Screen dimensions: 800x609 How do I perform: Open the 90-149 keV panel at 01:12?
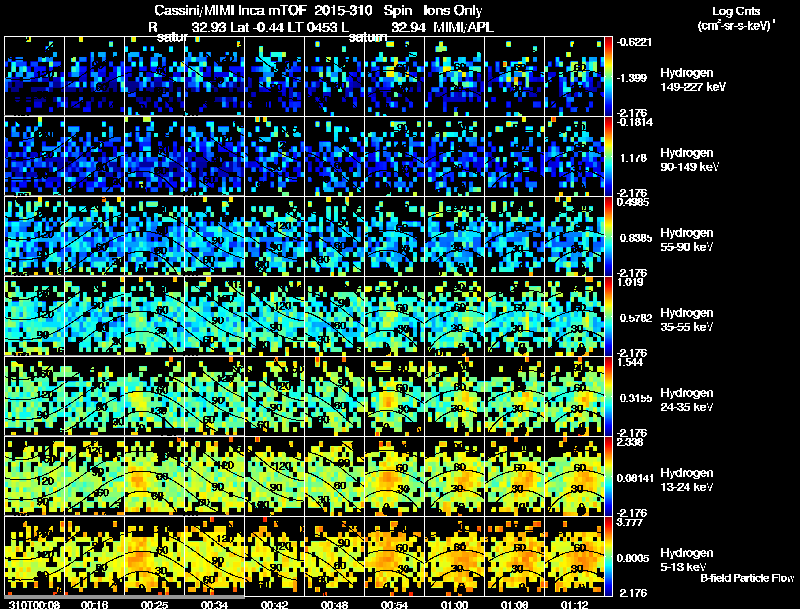[x=574, y=156]
